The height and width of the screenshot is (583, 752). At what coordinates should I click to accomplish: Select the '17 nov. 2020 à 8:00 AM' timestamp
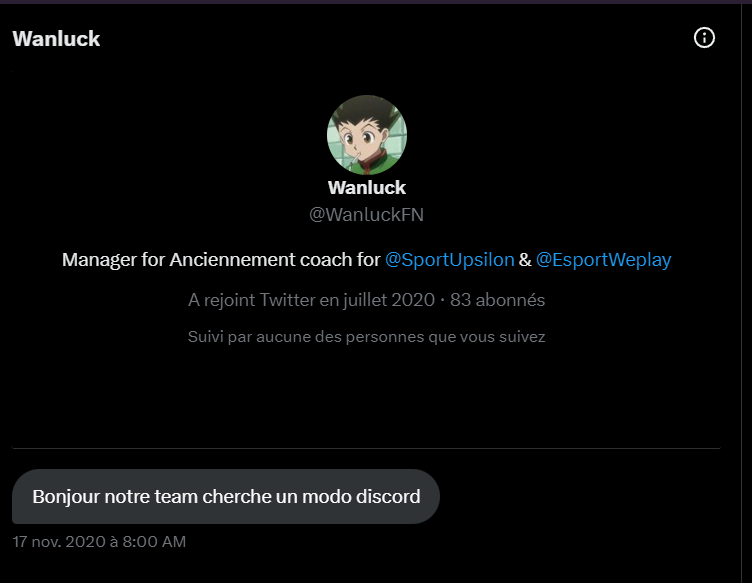pyautogui.click(x=99, y=541)
